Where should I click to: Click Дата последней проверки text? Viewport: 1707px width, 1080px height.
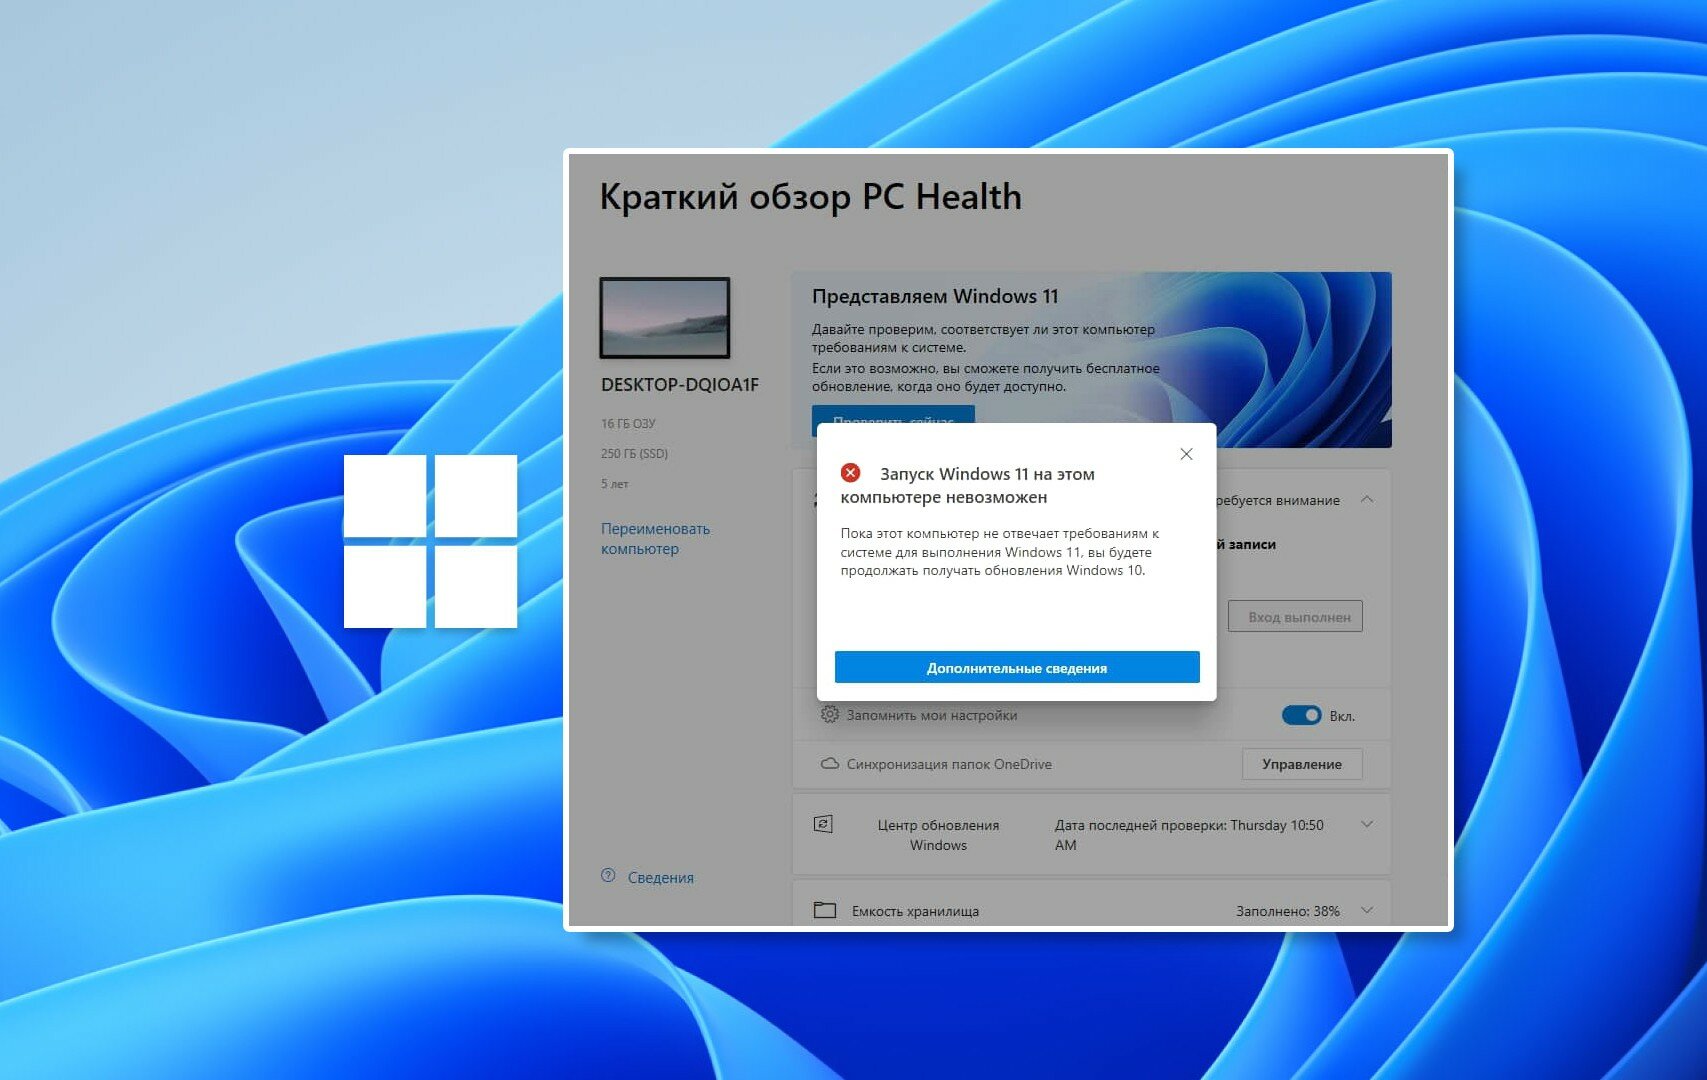pos(1189,835)
